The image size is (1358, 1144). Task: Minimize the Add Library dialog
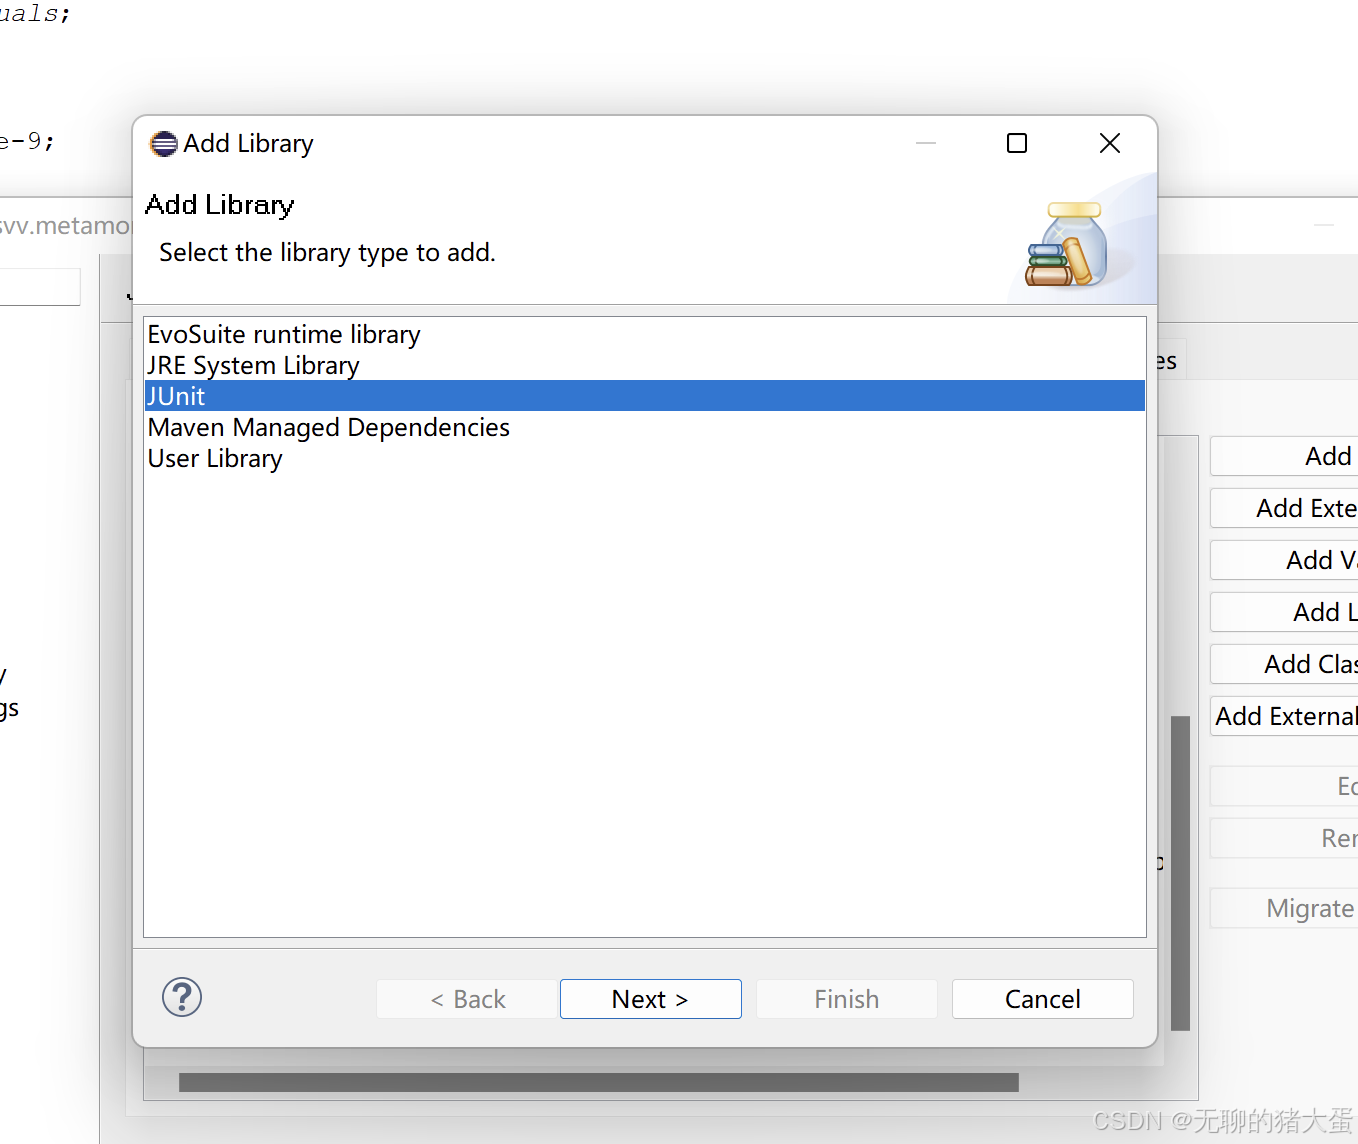(926, 143)
